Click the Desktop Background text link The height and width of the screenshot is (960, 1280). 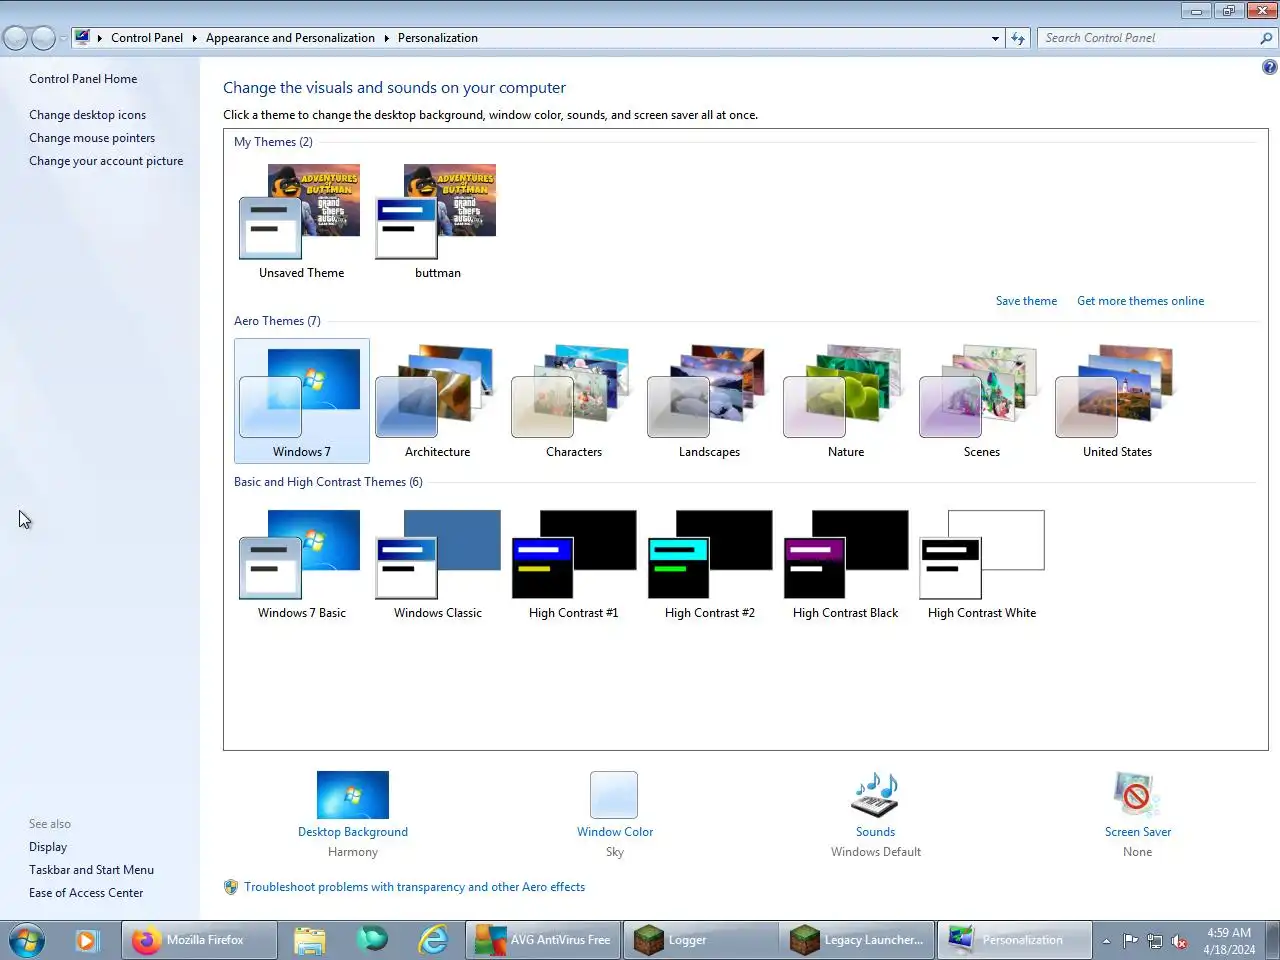(x=353, y=832)
